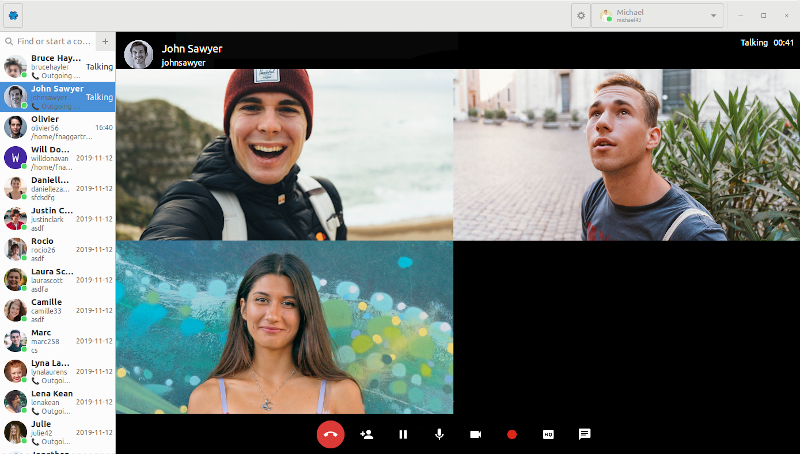Click the '16:40' timestamp on Olivier's row
Viewport: 800px width, 454px height.
(x=104, y=128)
